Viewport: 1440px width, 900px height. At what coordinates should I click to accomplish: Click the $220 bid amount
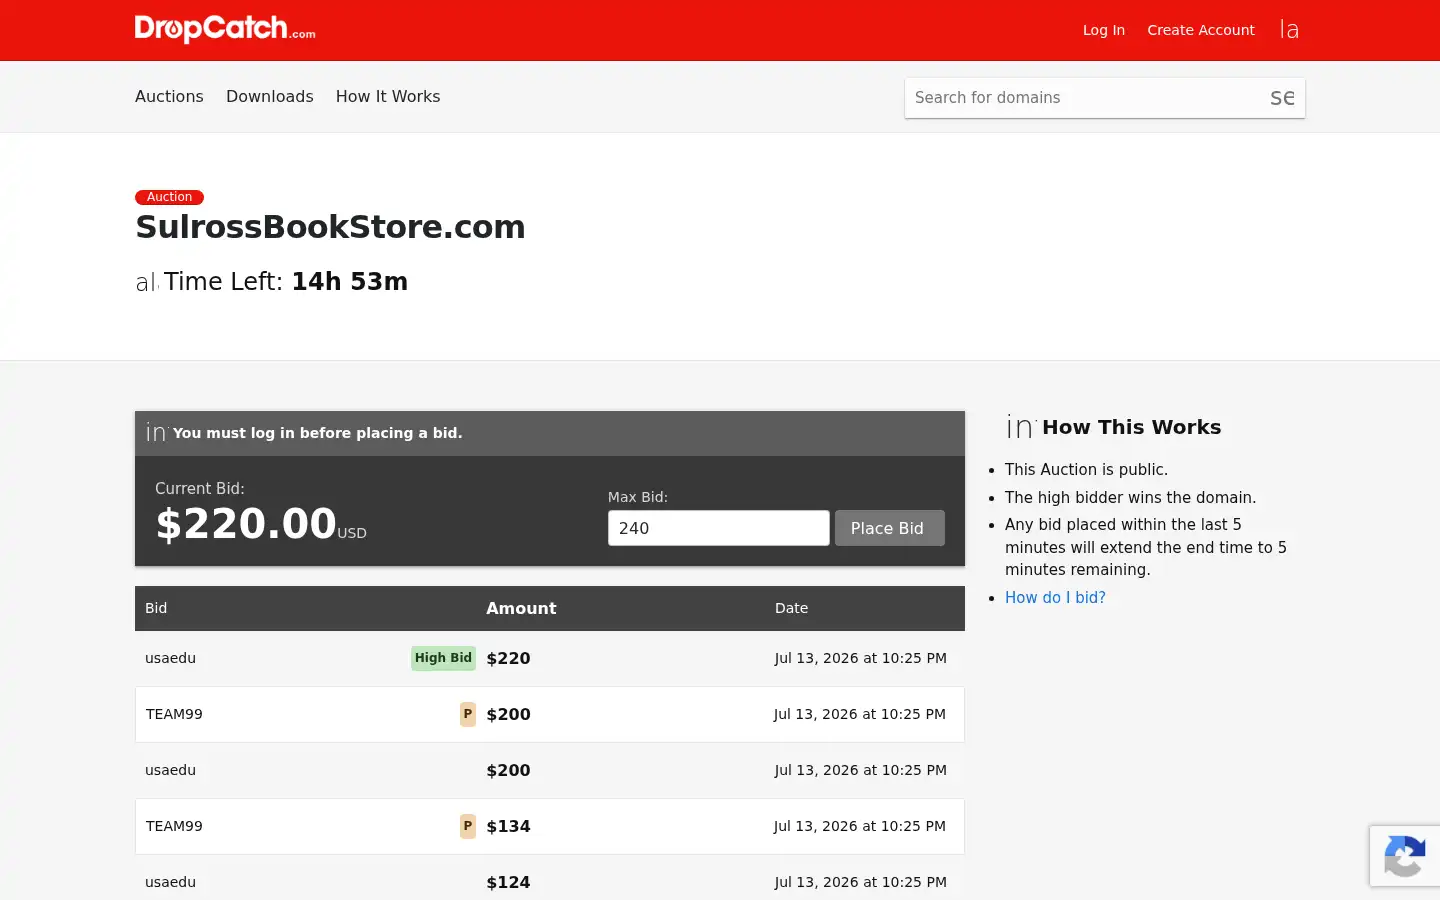(x=508, y=658)
